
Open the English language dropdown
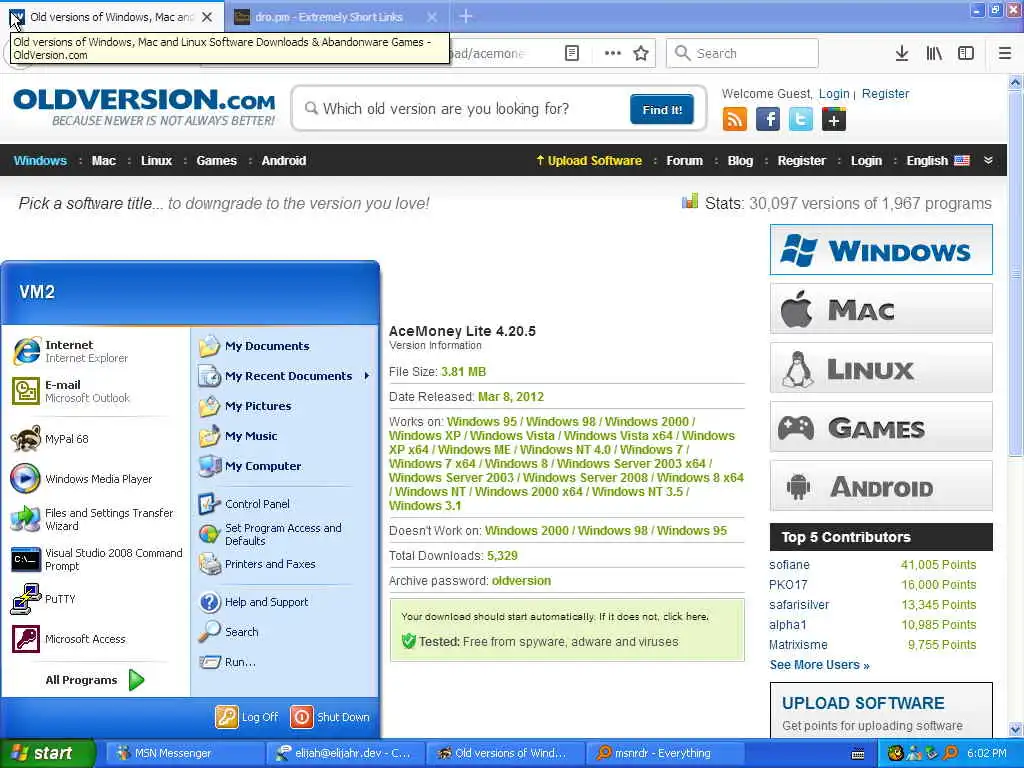click(x=938, y=161)
